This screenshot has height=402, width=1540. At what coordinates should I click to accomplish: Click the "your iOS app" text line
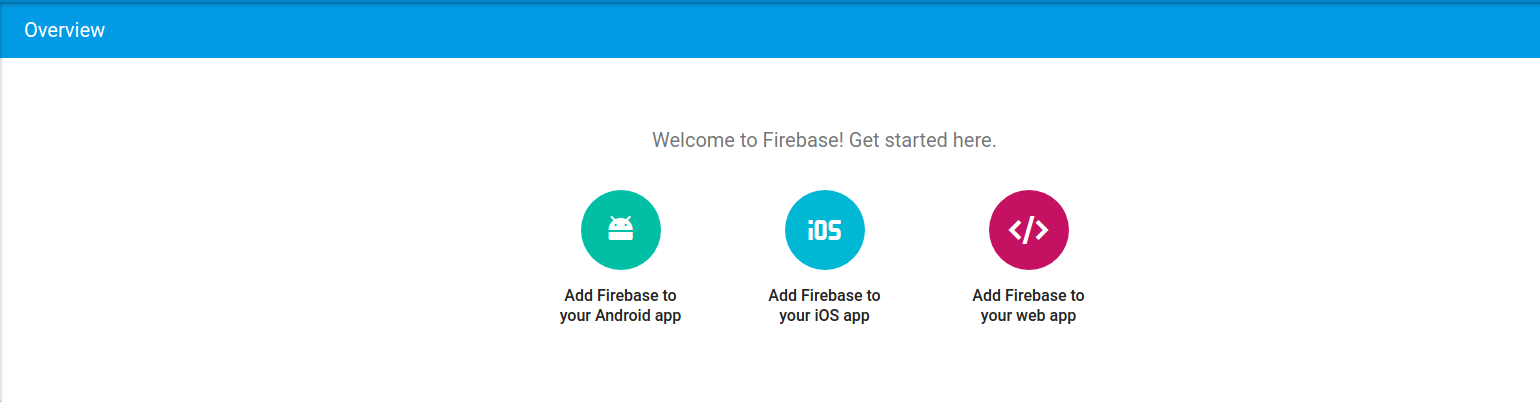(x=824, y=316)
